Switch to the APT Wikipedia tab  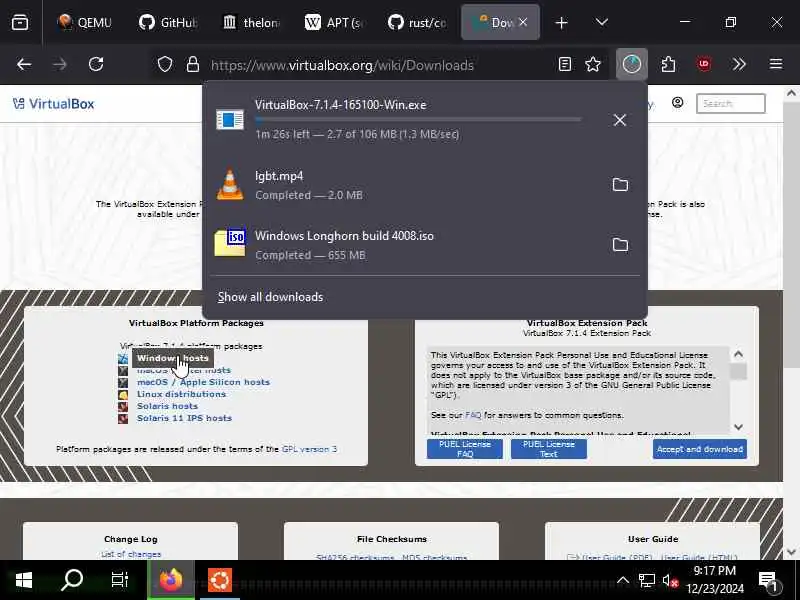333,22
